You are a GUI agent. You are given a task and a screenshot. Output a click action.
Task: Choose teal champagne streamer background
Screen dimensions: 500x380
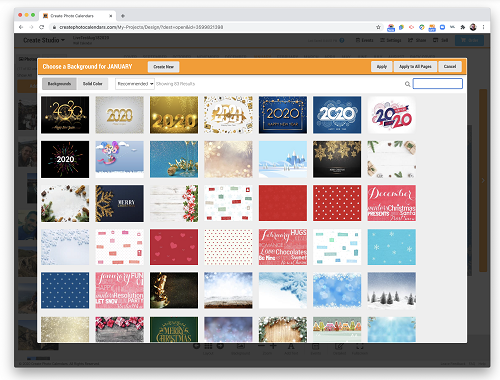coord(174,159)
